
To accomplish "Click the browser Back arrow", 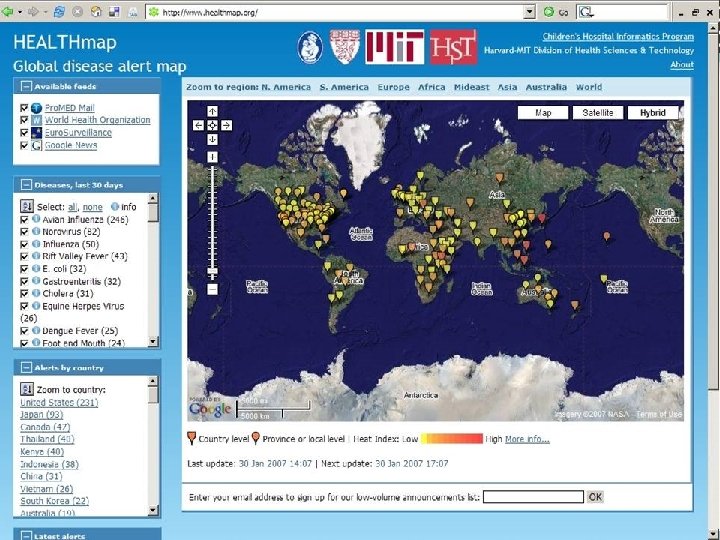I will click(x=7, y=11).
